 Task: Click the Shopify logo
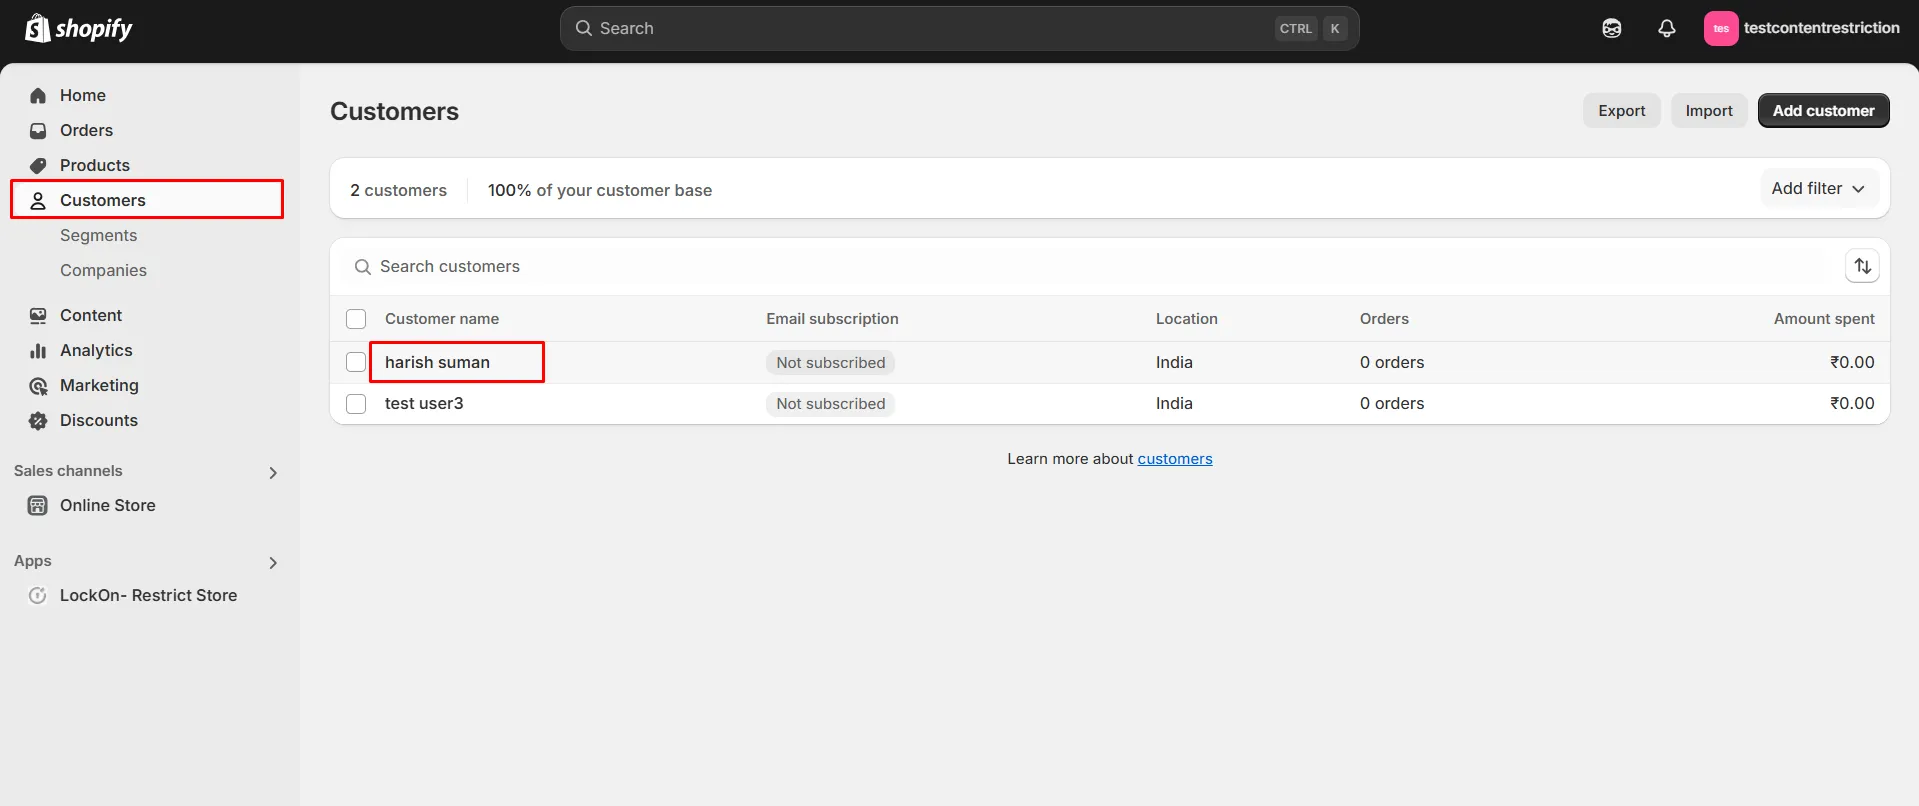click(x=79, y=28)
